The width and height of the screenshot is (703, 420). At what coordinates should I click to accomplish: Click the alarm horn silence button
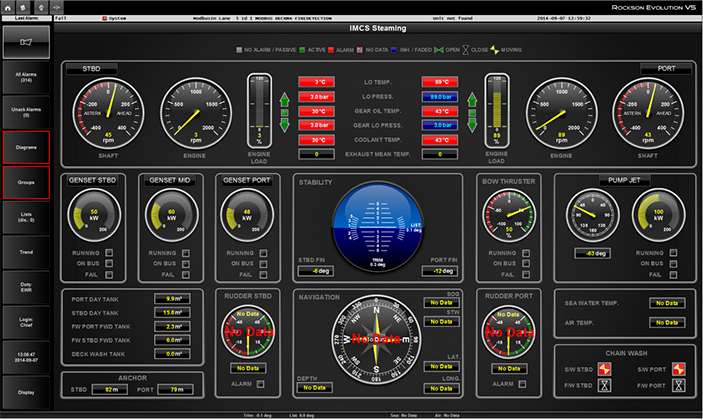(25, 42)
